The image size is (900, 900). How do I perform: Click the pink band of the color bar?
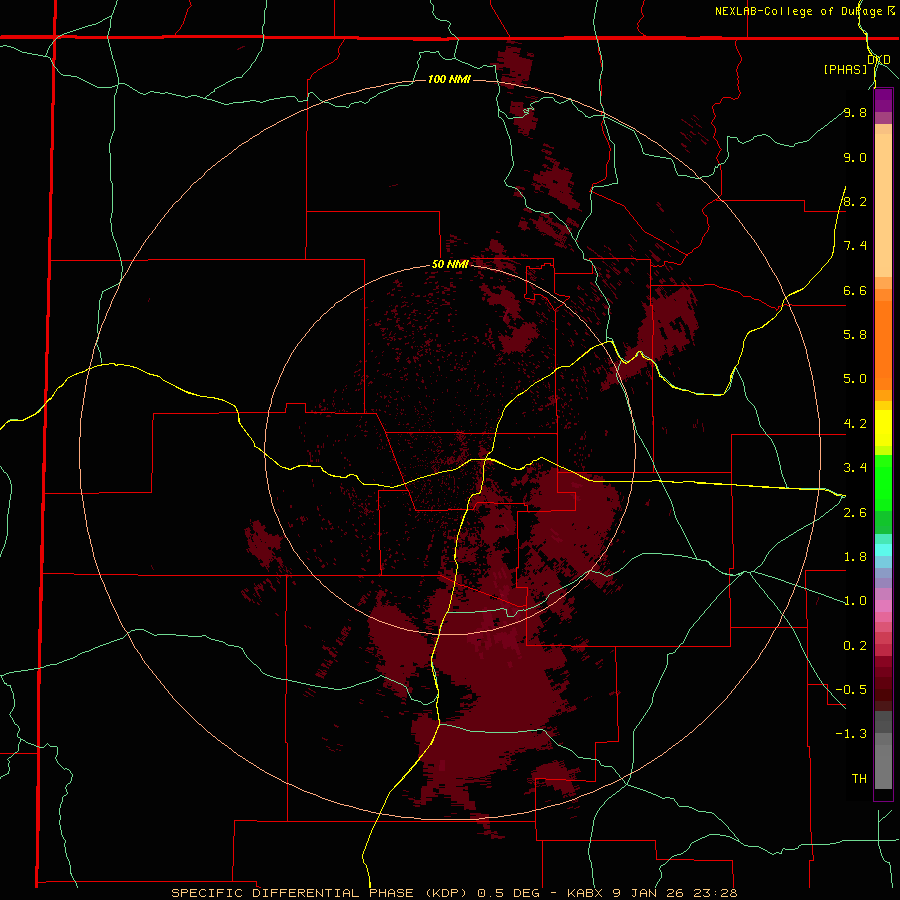883,606
